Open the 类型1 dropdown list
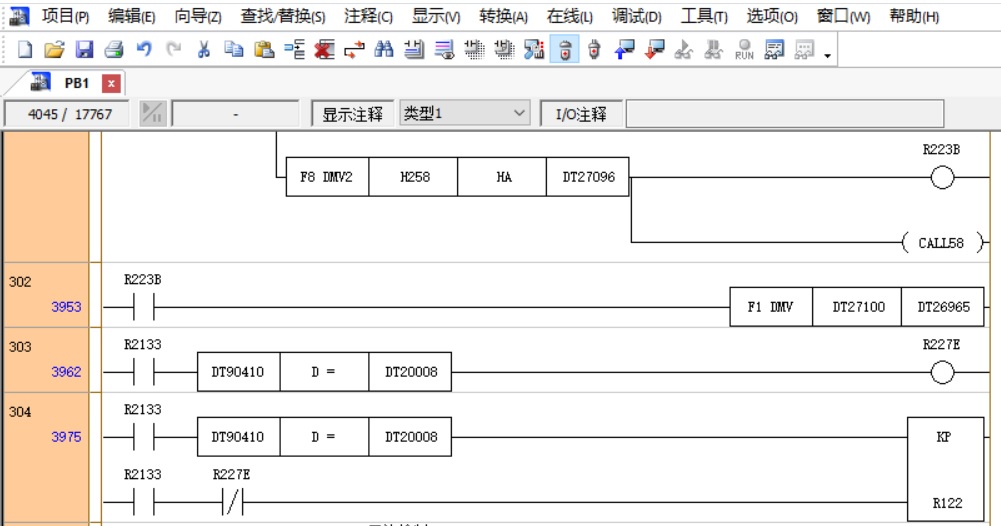The width and height of the screenshot is (1001, 526). click(x=519, y=114)
